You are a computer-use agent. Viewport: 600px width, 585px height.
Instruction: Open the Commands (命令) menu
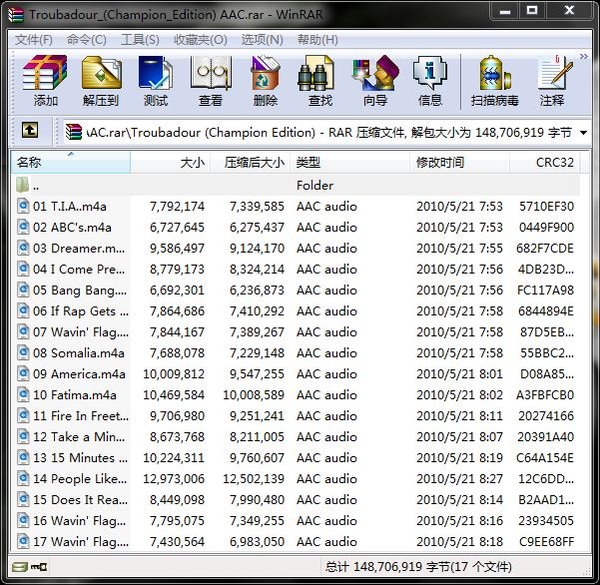tap(86, 39)
